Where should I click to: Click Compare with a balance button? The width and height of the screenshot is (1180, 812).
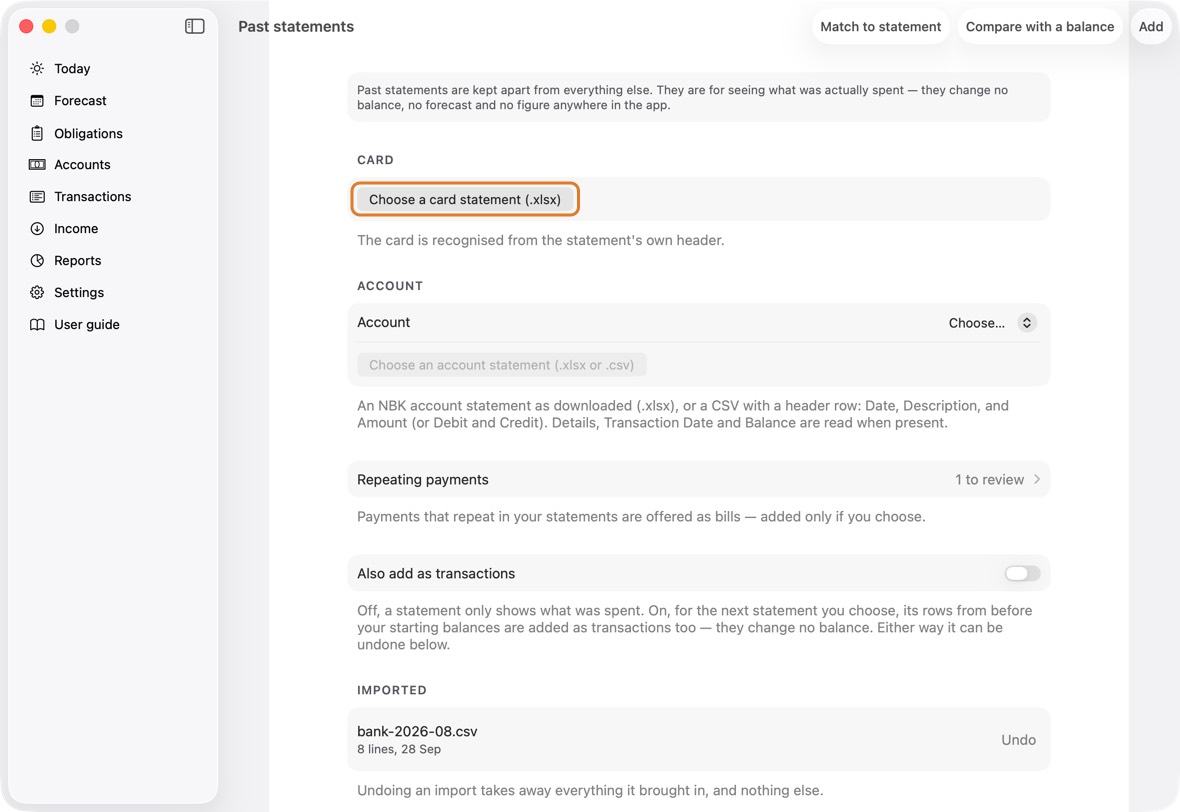pos(1039,26)
